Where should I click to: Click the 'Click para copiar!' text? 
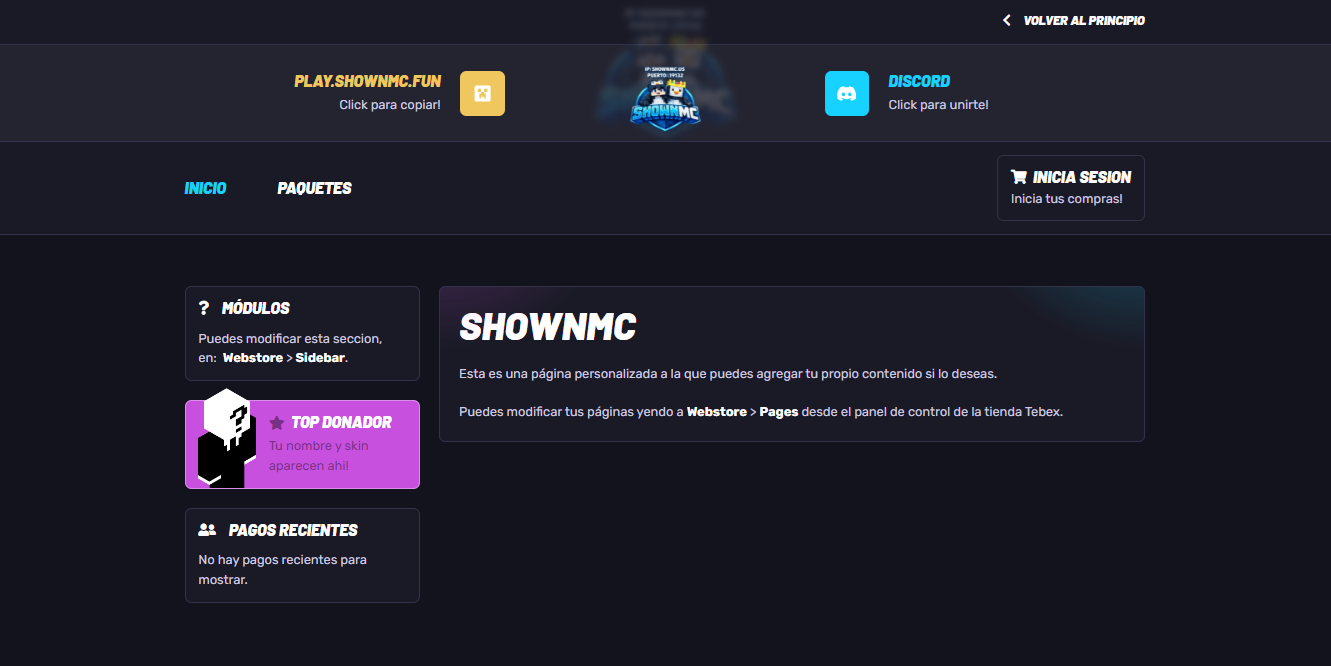(x=390, y=104)
